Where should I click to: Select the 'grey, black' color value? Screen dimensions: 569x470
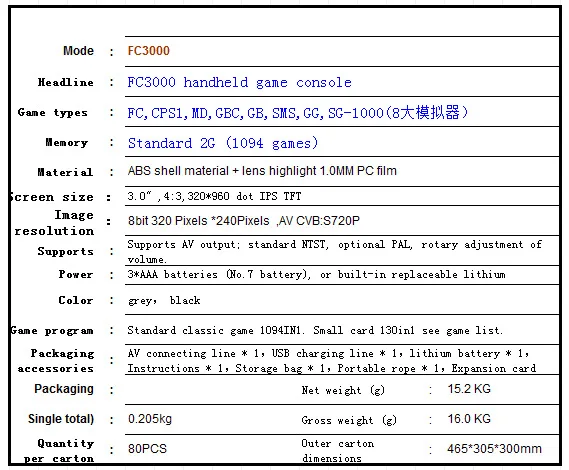click(x=164, y=301)
